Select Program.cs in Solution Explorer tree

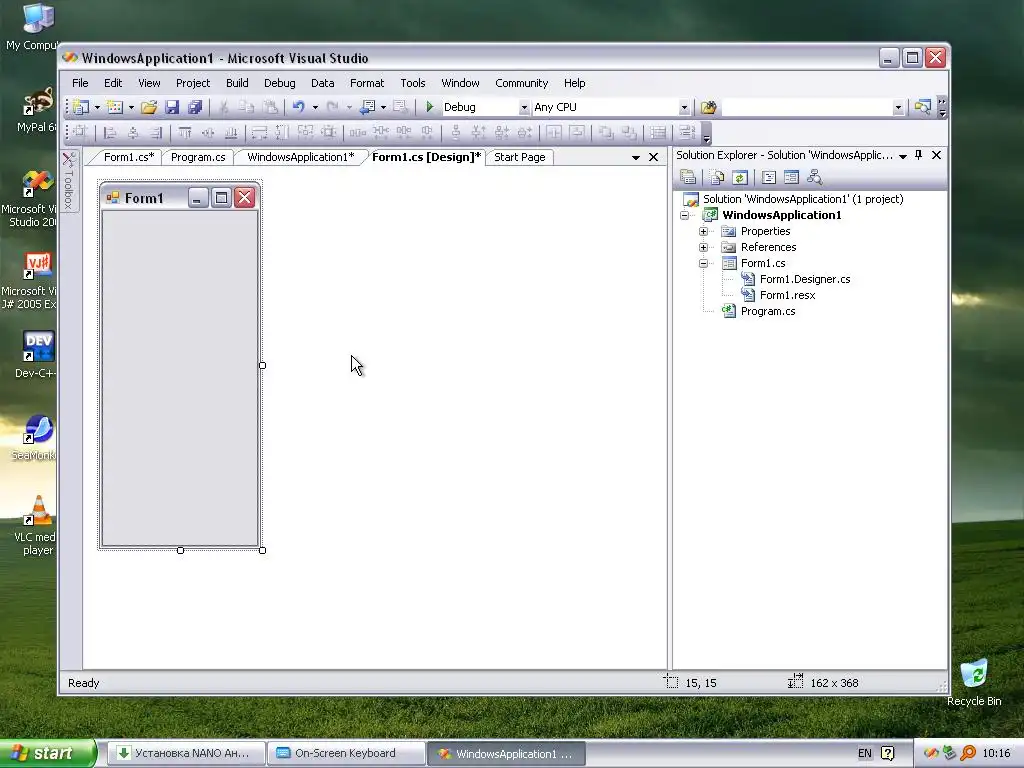[767, 312]
